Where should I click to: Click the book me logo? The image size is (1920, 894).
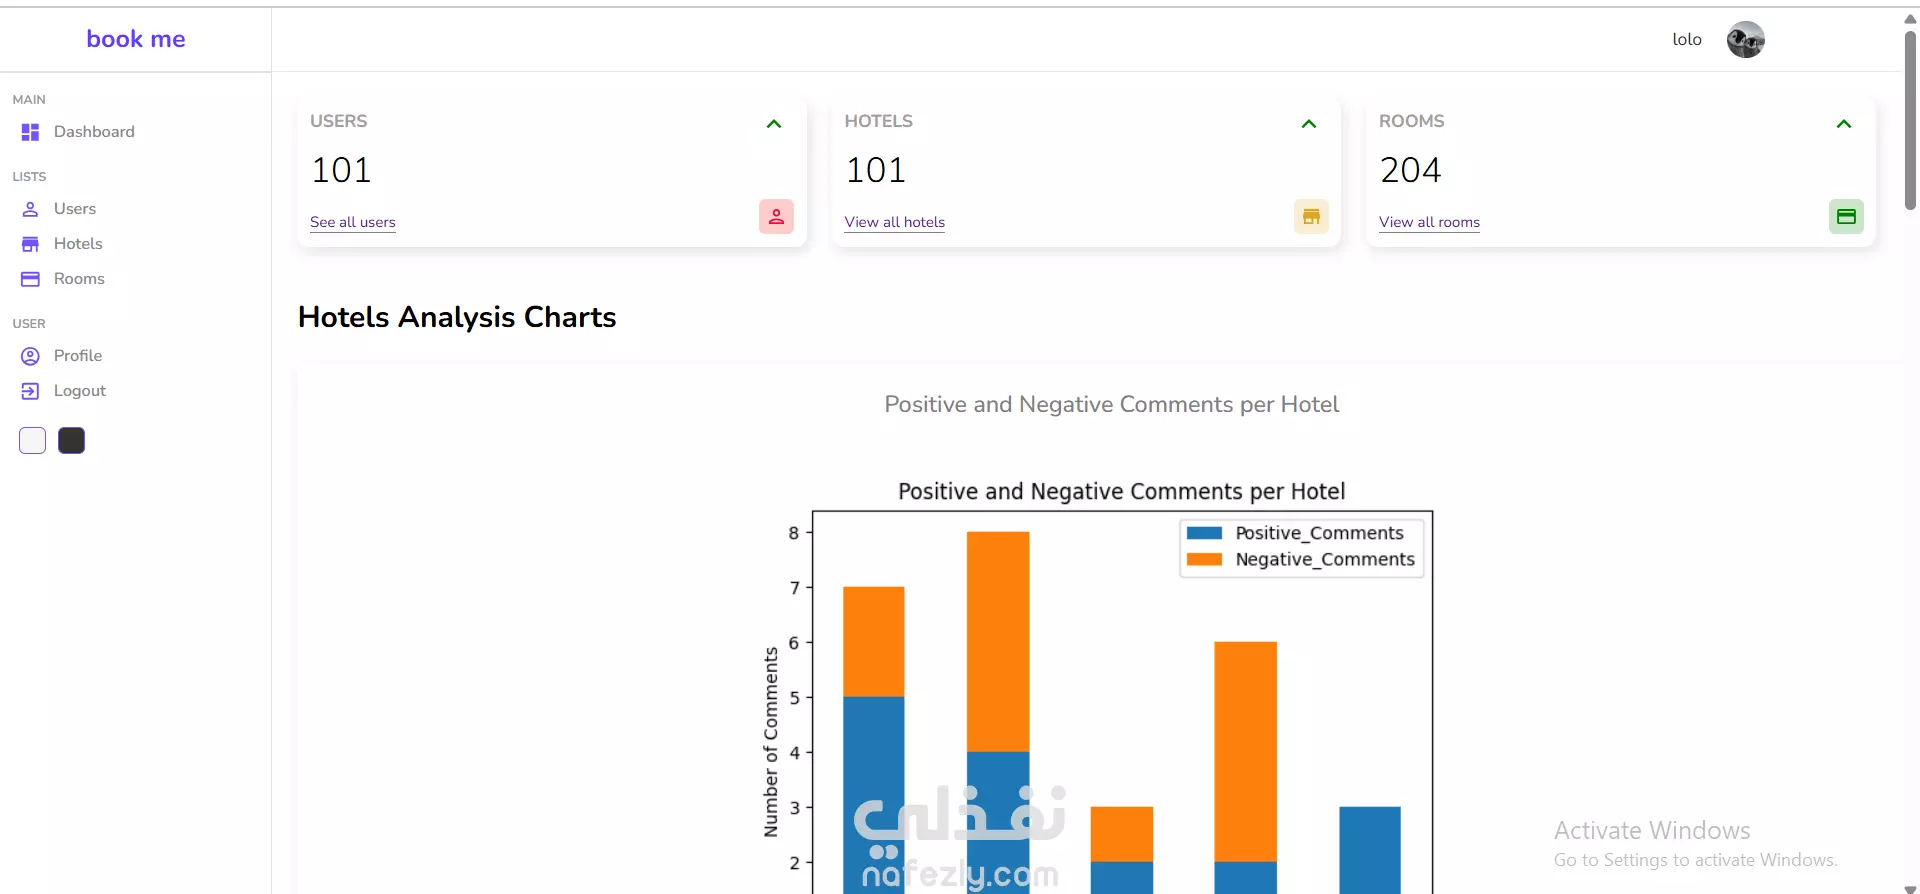coord(136,39)
